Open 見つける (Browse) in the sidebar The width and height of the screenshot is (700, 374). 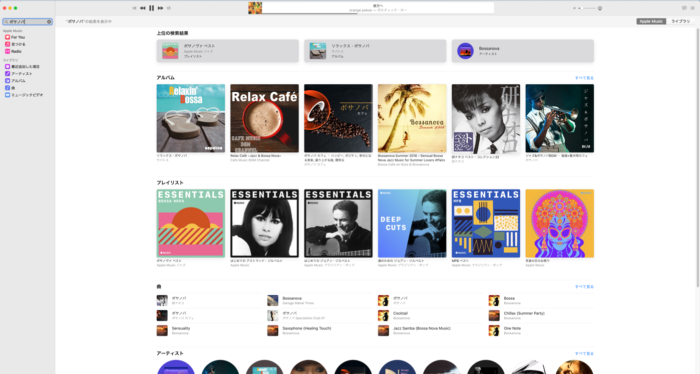click(x=15, y=44)
